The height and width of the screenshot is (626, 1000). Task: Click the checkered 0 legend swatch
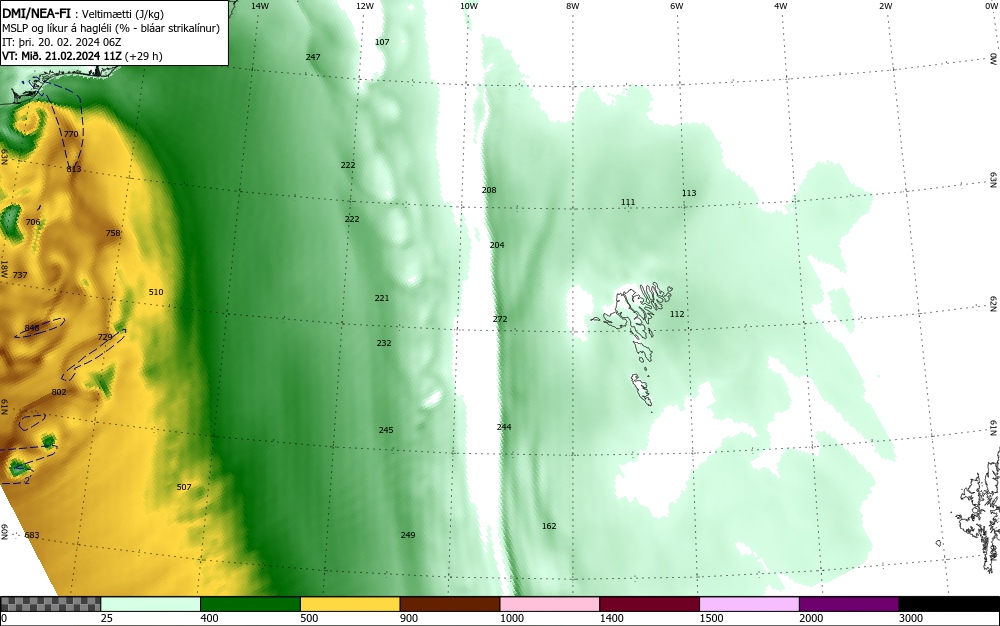tap(50, 604)
